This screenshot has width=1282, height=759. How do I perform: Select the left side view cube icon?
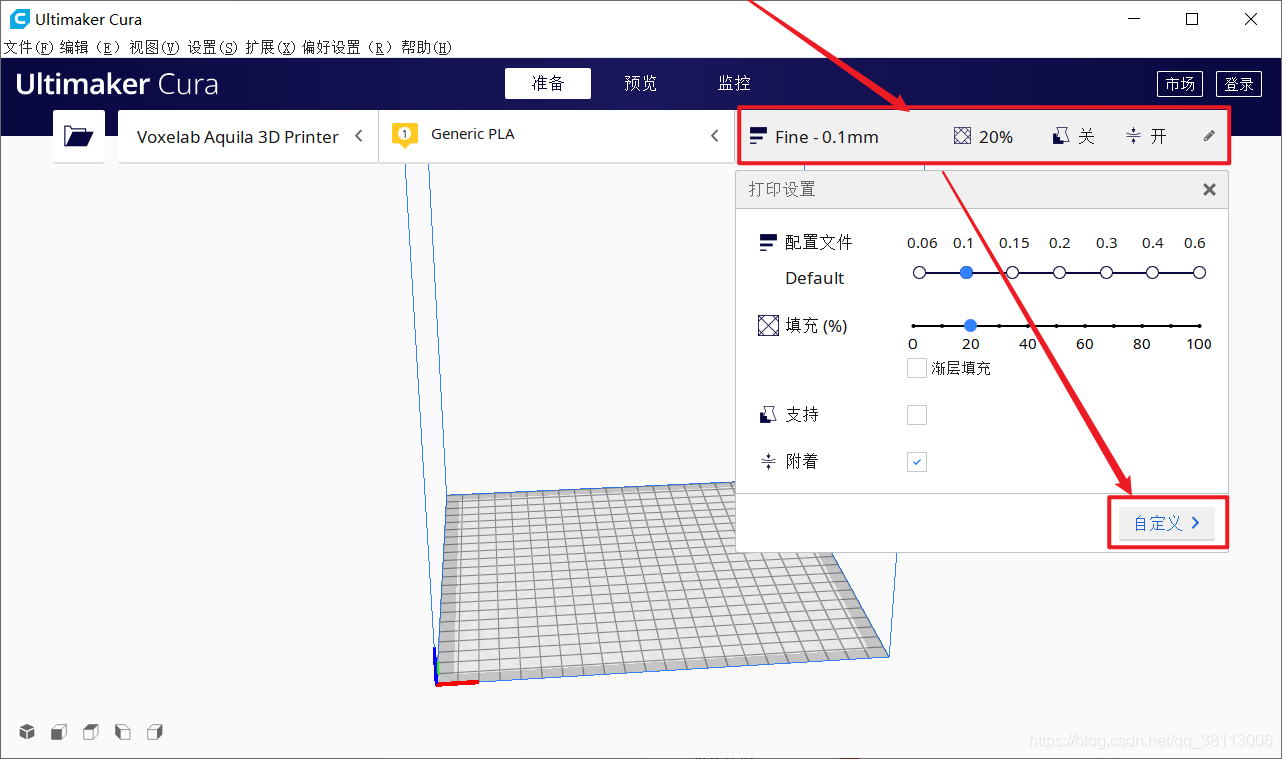[123, 732]
